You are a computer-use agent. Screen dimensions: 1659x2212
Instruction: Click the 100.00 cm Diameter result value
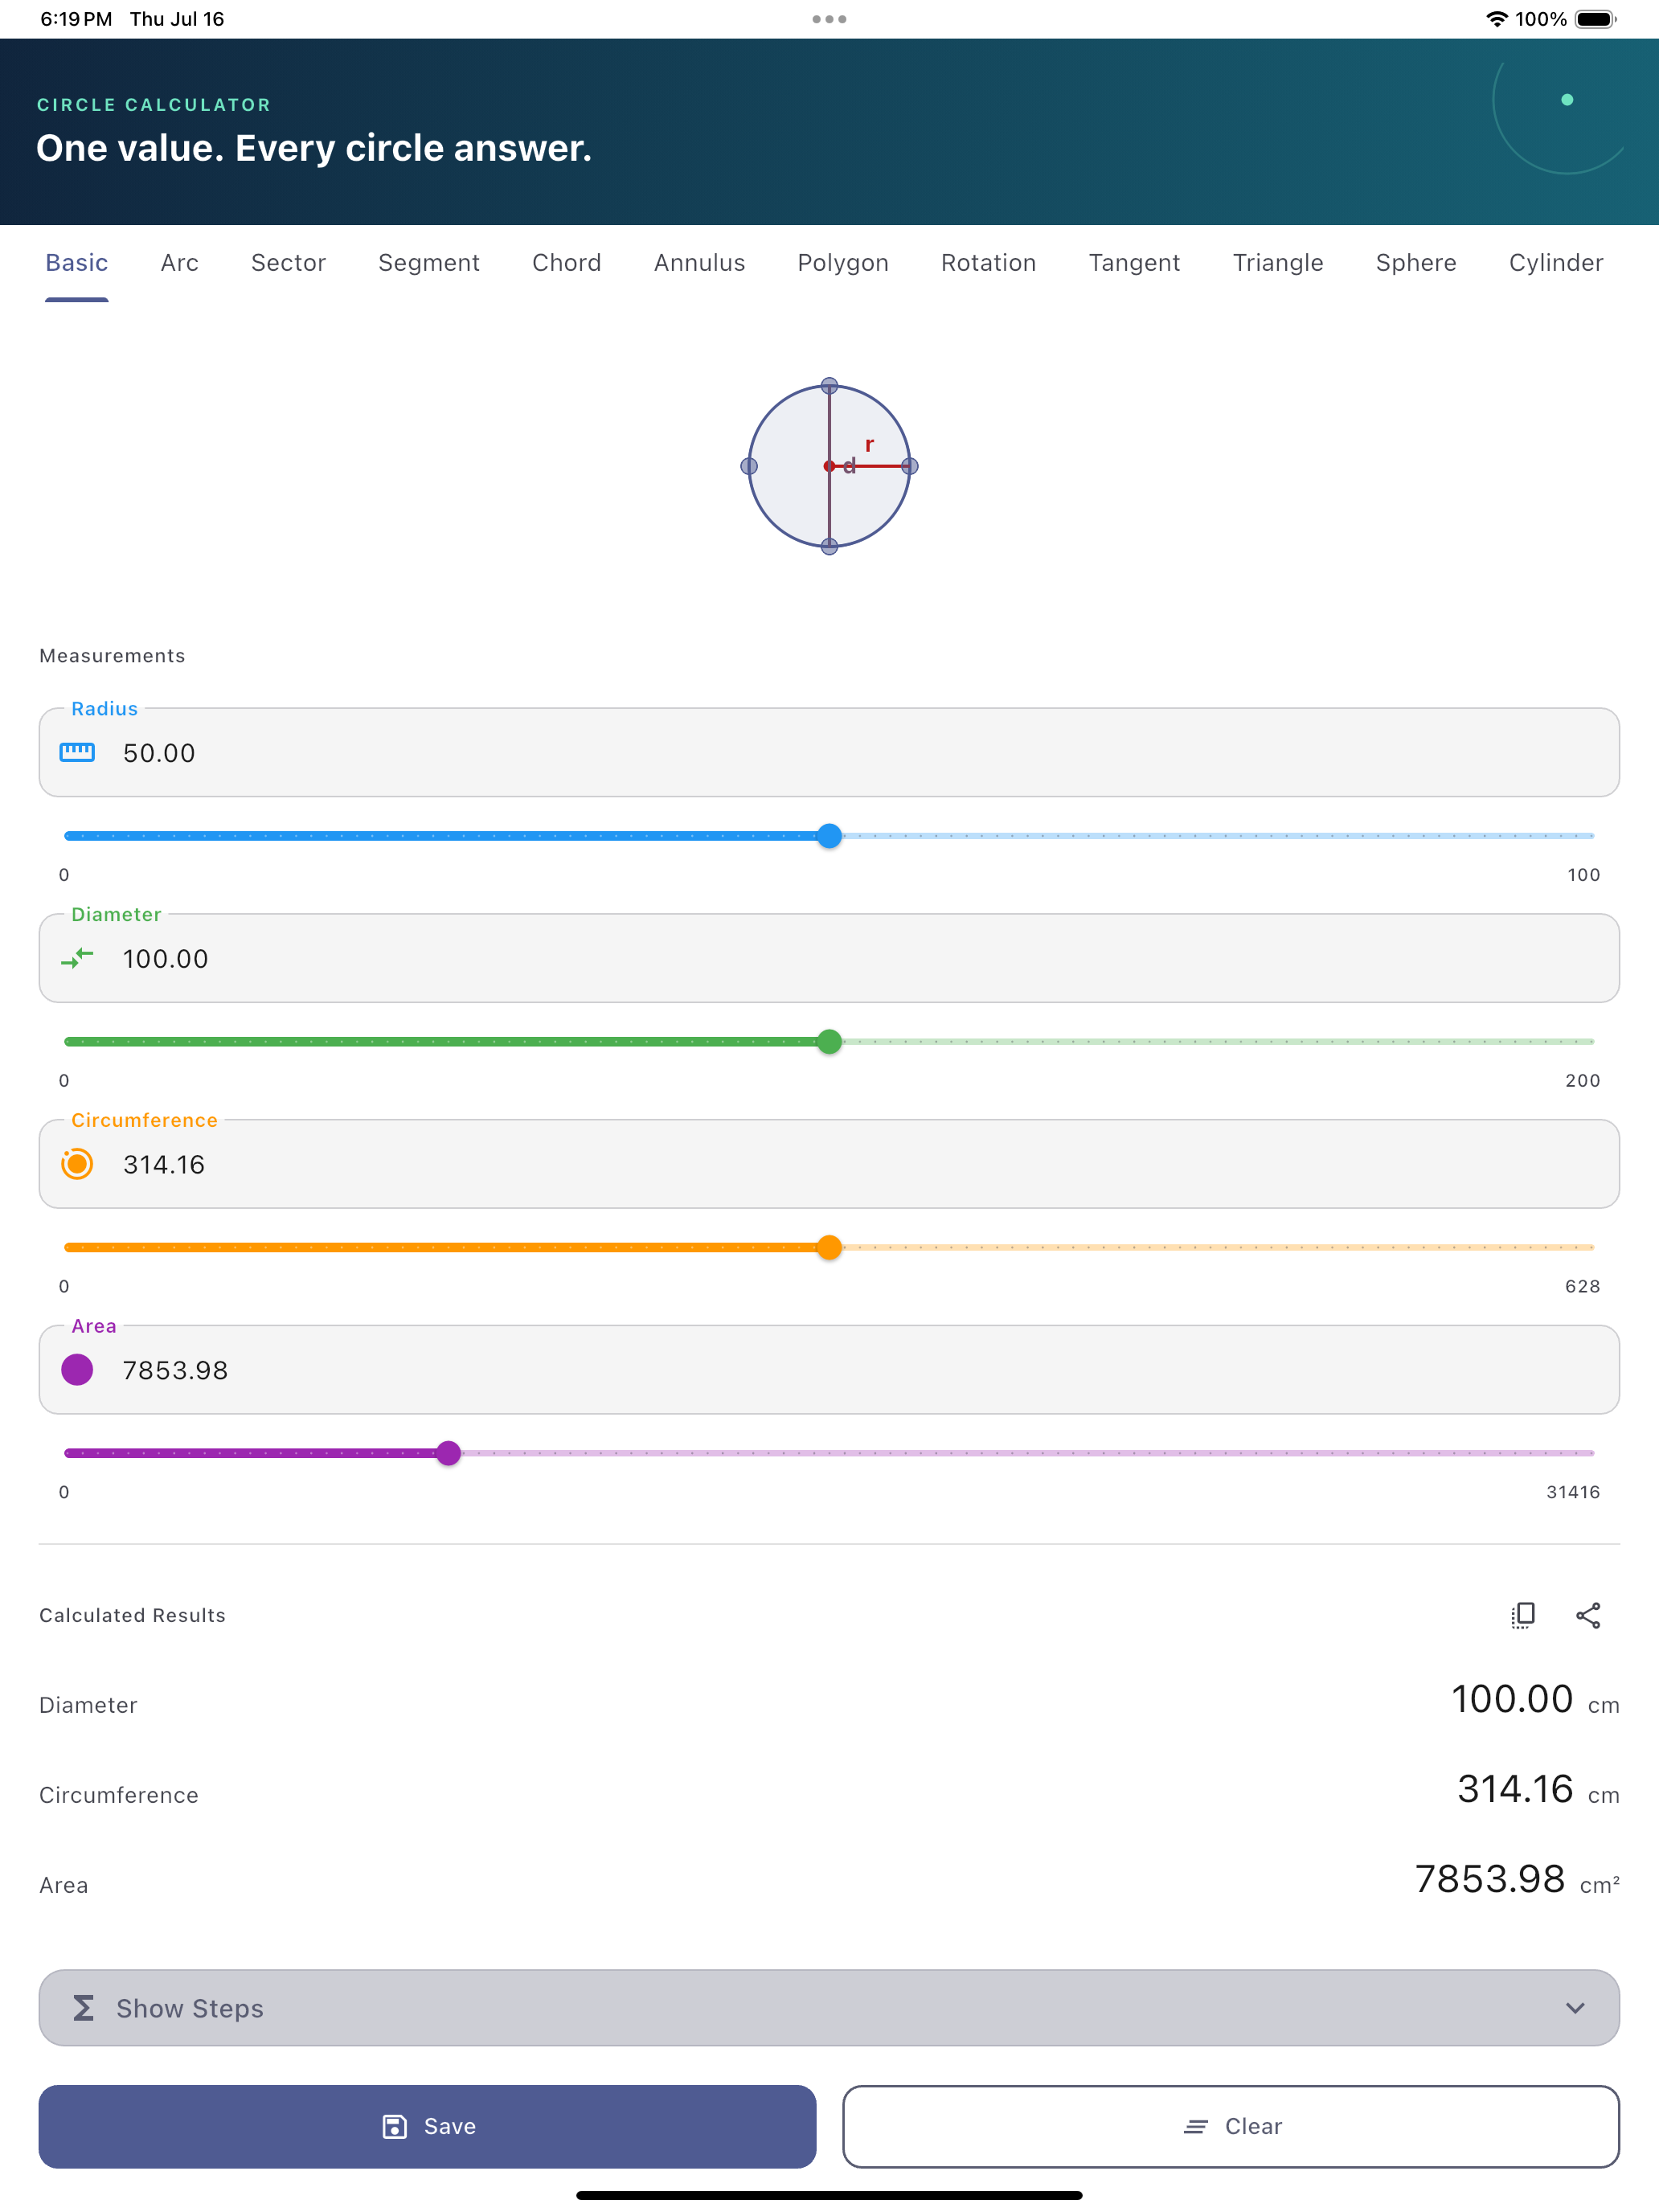click(1535, 1699)
